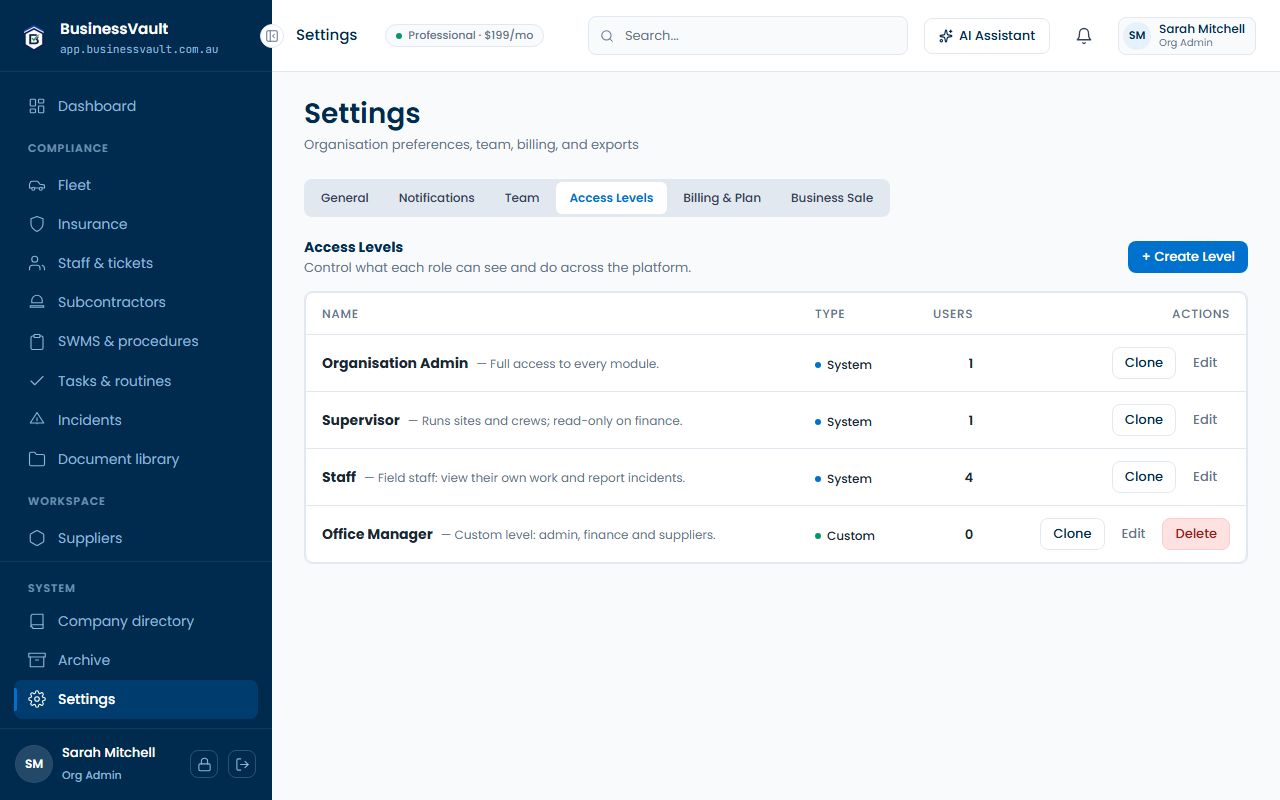The height and width of the screenshot is (800, 1280).
Task: Click the Search input field
Action: (748, 36)
